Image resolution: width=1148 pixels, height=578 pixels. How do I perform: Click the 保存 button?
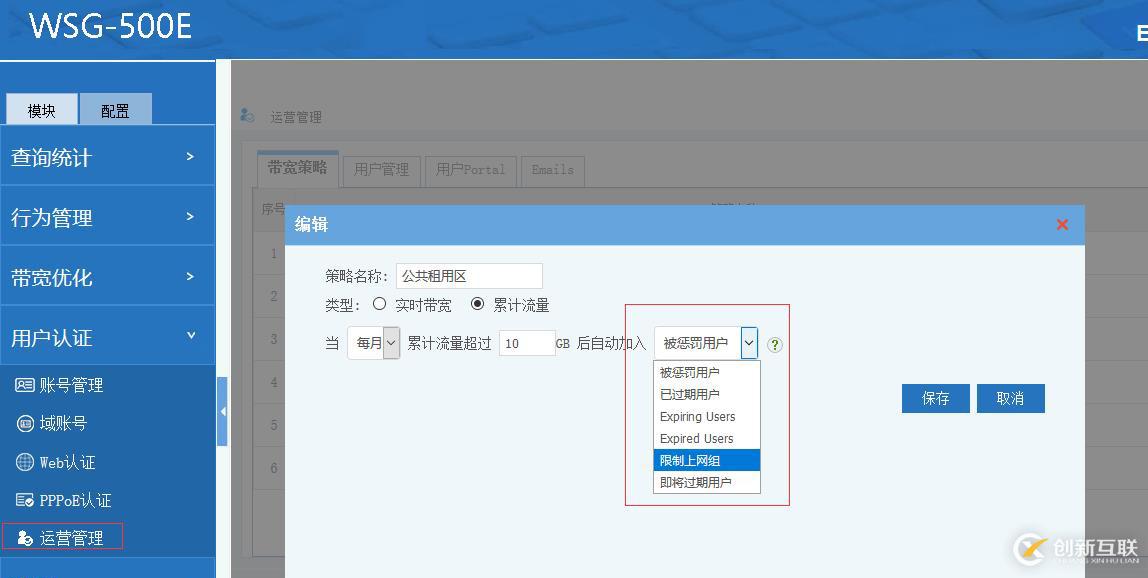point(936,399)
